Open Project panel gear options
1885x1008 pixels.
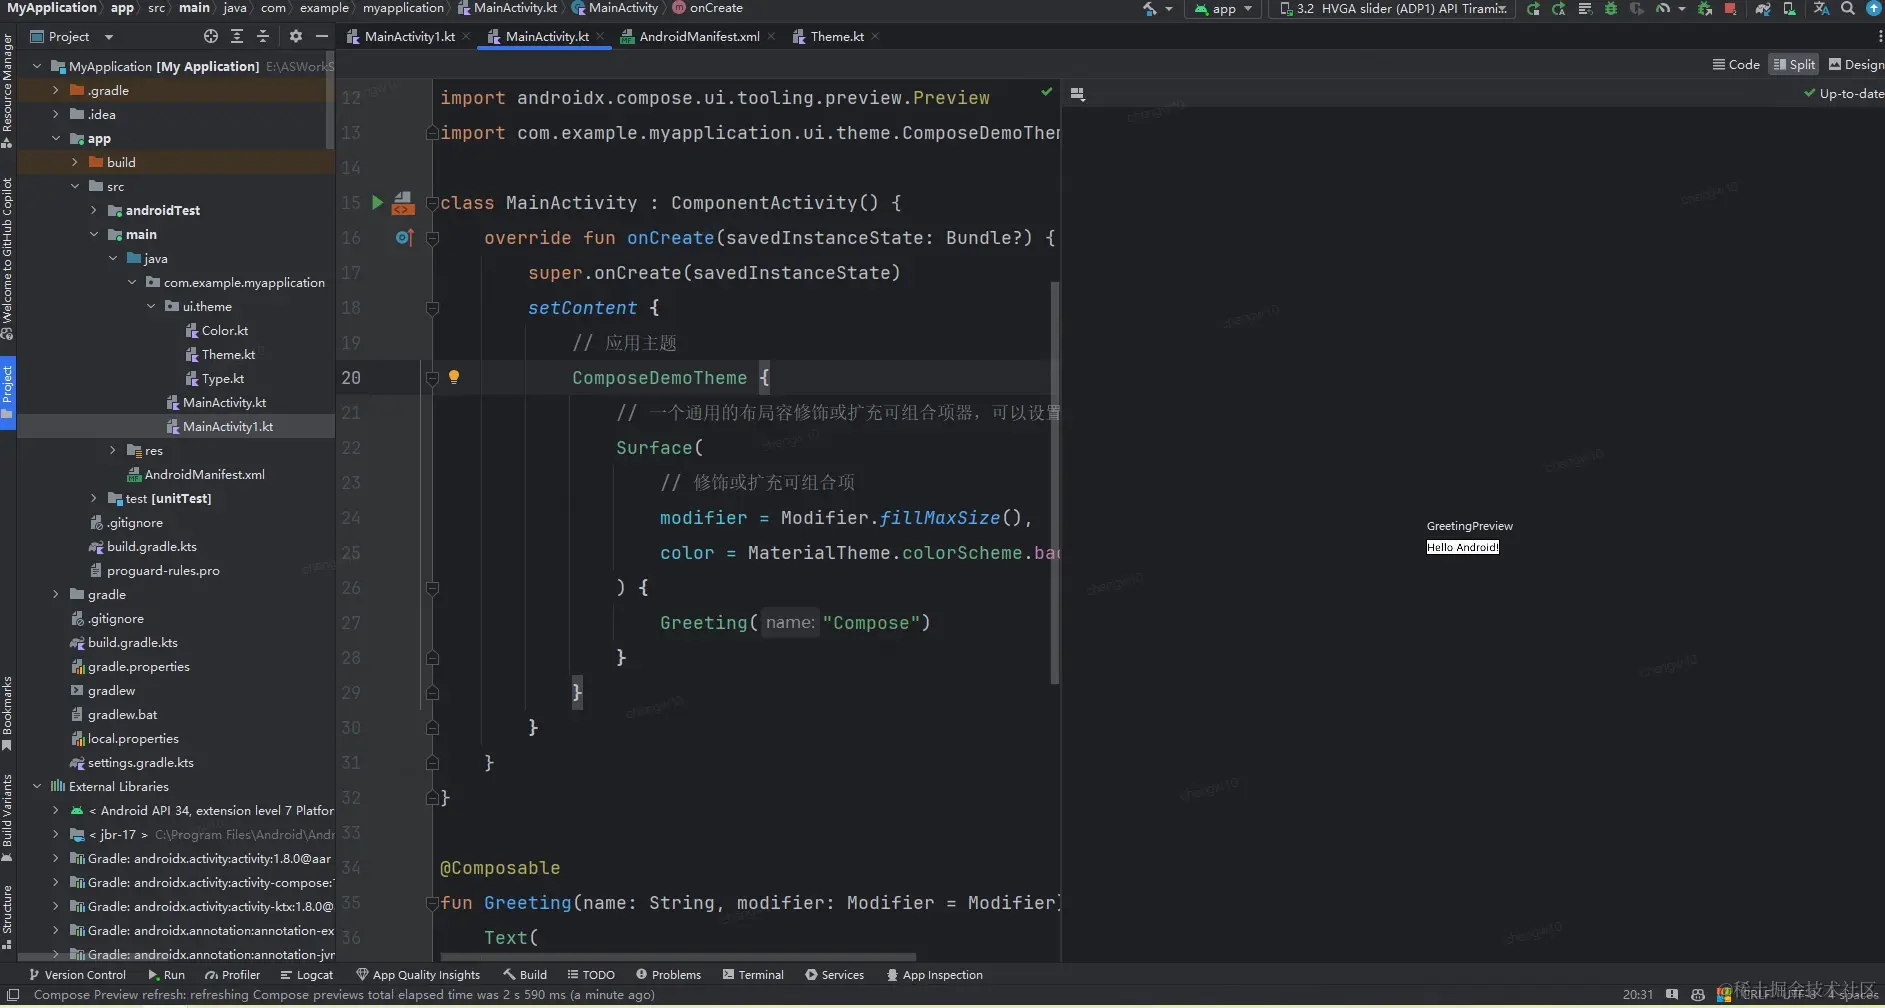[296, 36]
